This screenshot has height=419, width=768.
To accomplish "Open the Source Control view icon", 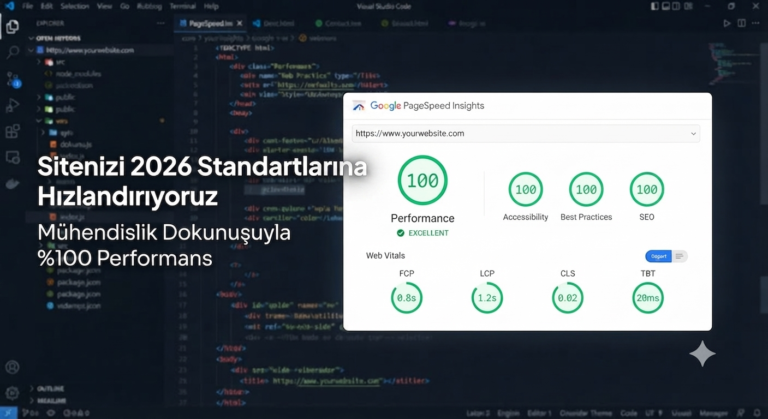I will 13,79.
